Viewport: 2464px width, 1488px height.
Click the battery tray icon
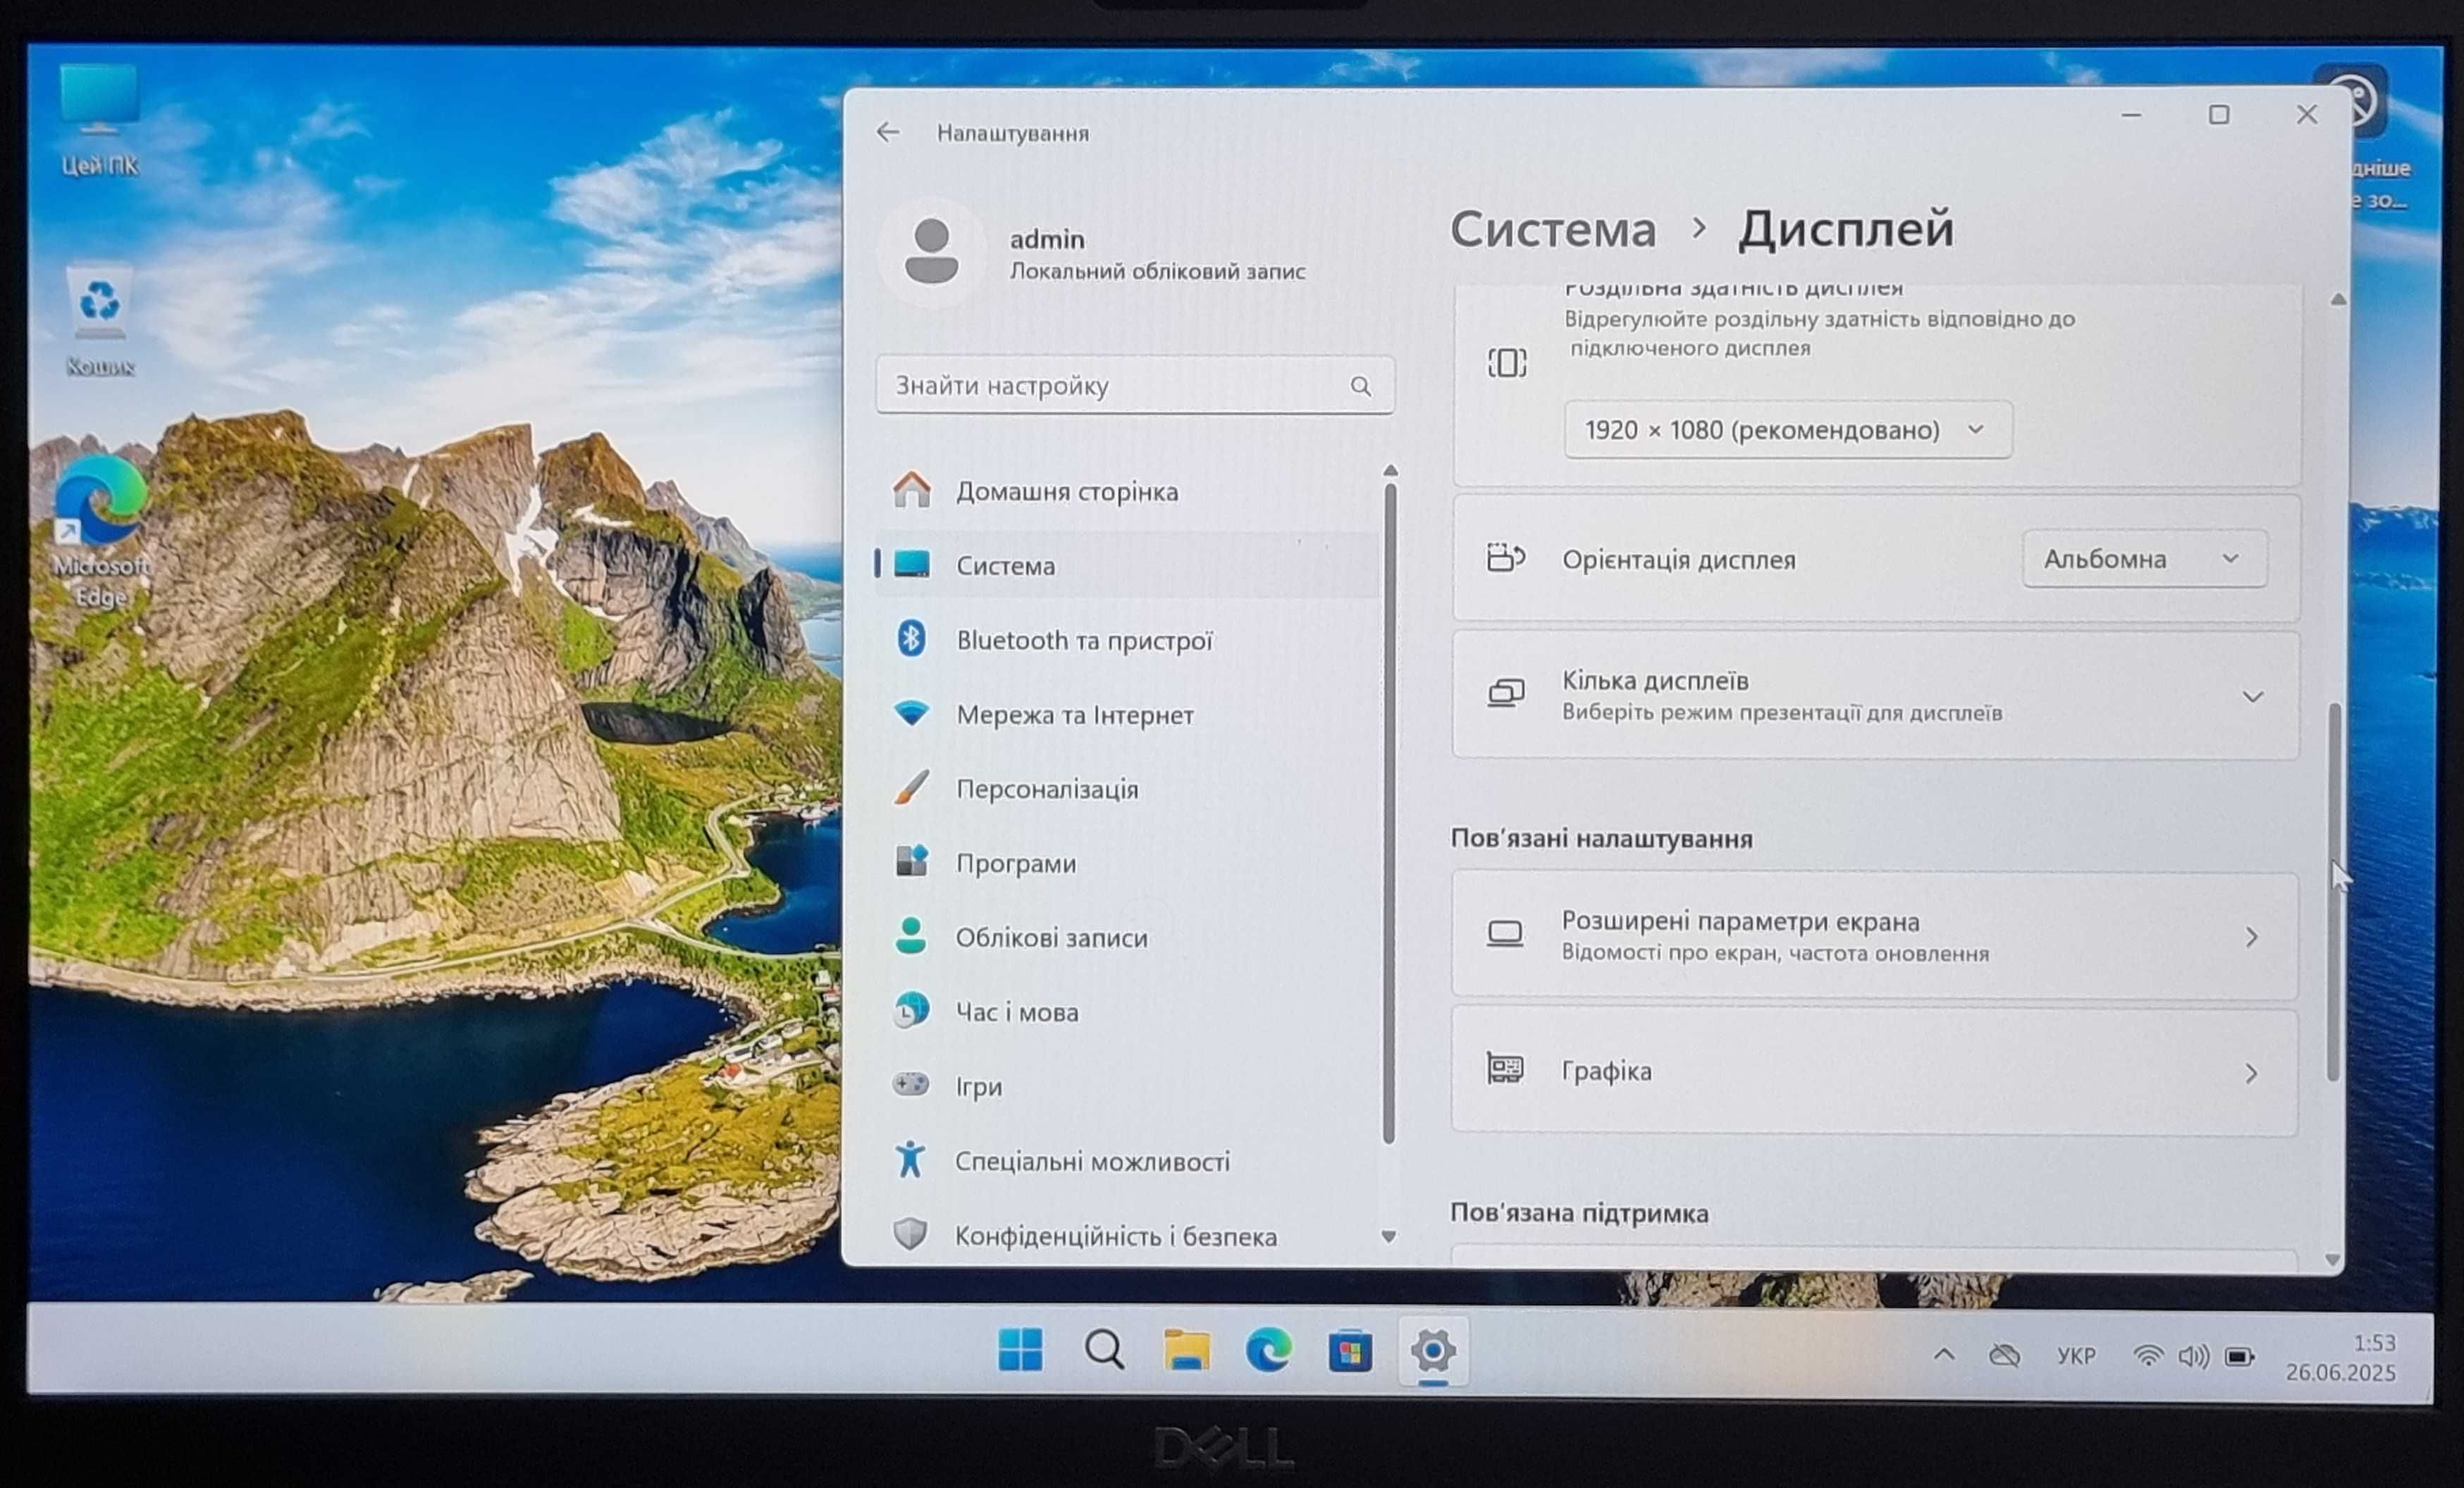(2239, 1356)
